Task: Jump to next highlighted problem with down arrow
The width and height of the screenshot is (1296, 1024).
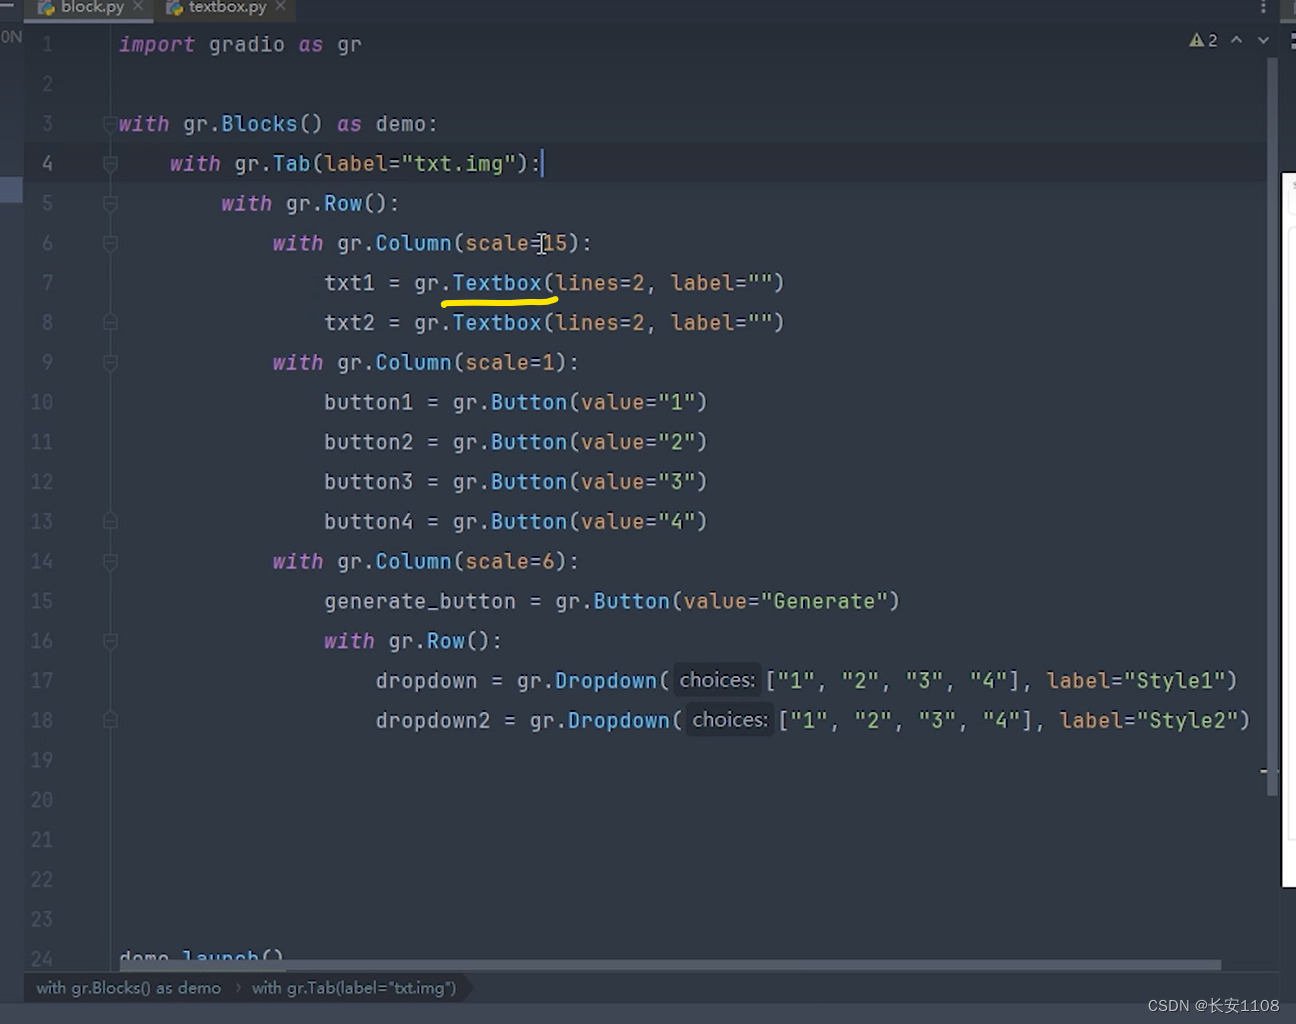Action: pyautogui.click(x=1263, y=40)
